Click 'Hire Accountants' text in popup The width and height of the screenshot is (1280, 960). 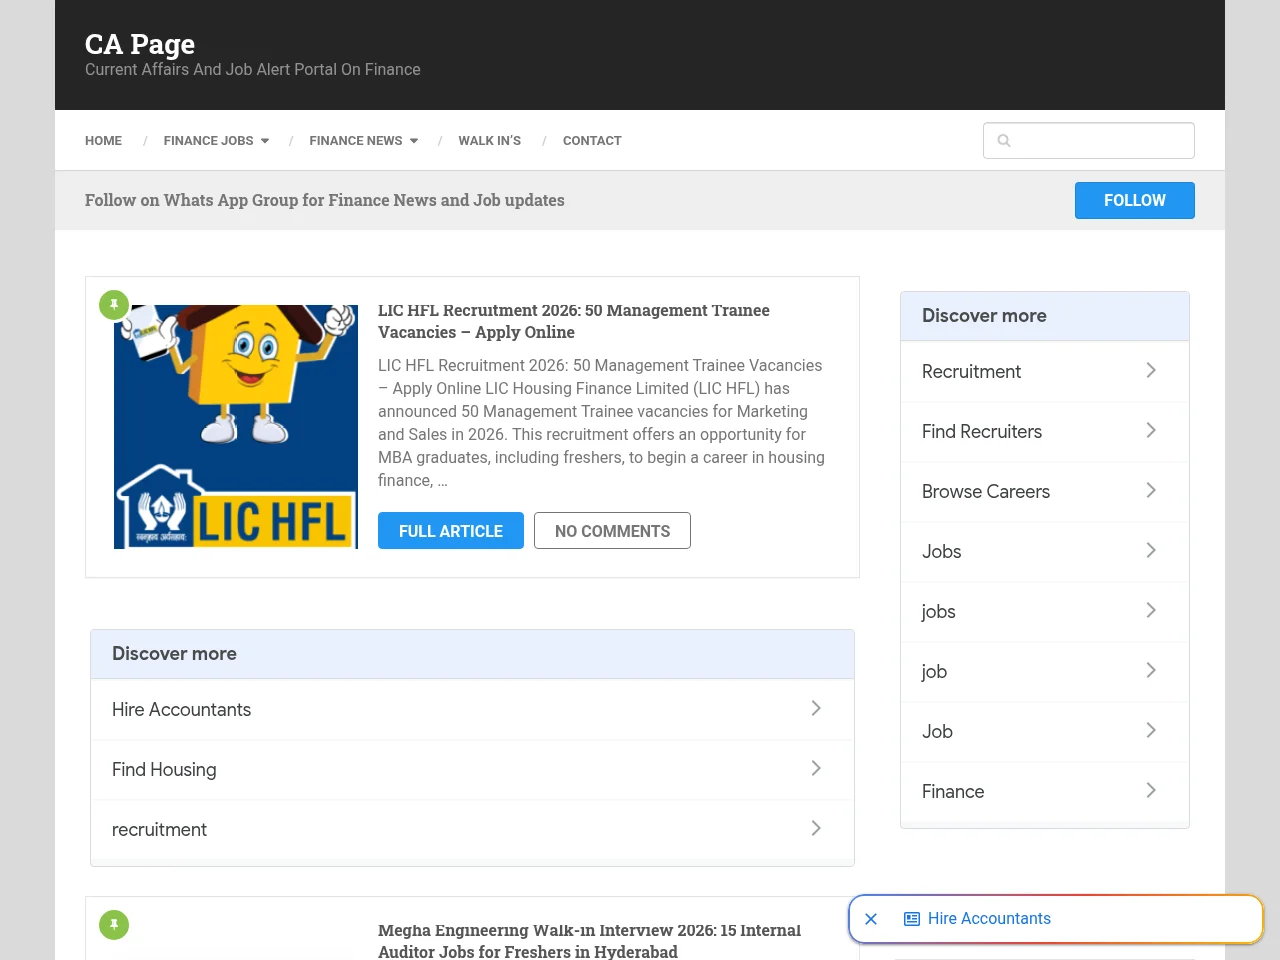[x=989, y=919]
